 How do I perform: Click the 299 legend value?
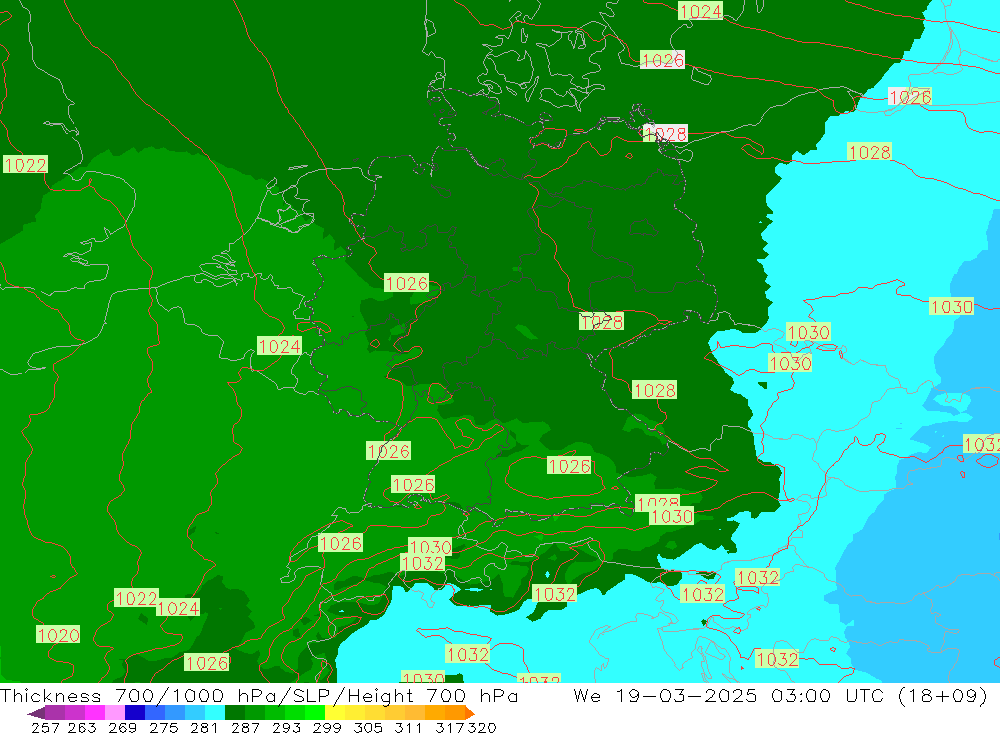coord(327,727)
